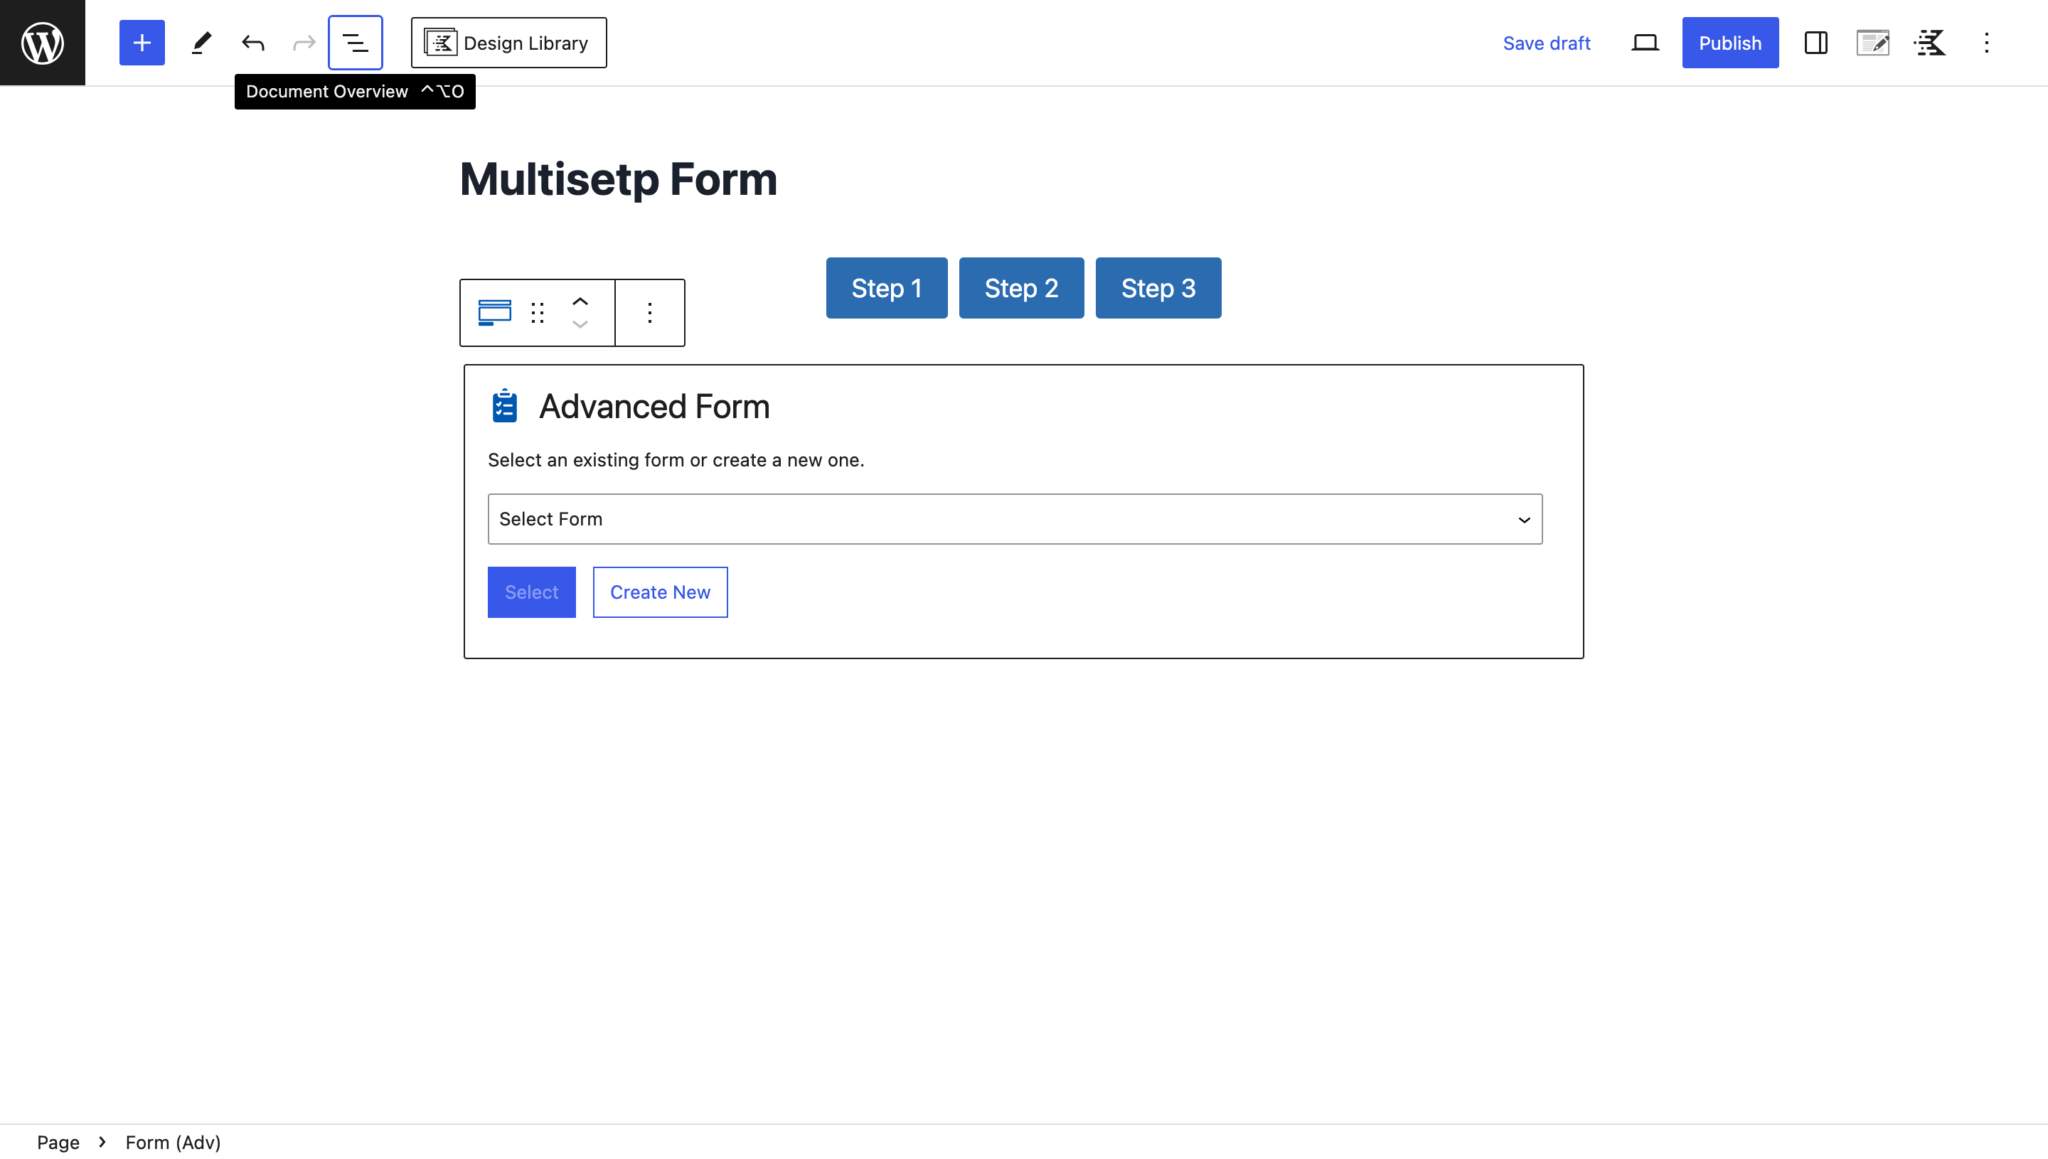The image size is (2048, 1159).
Task: Click the block drag handle dots
Action: pos(537,312)
